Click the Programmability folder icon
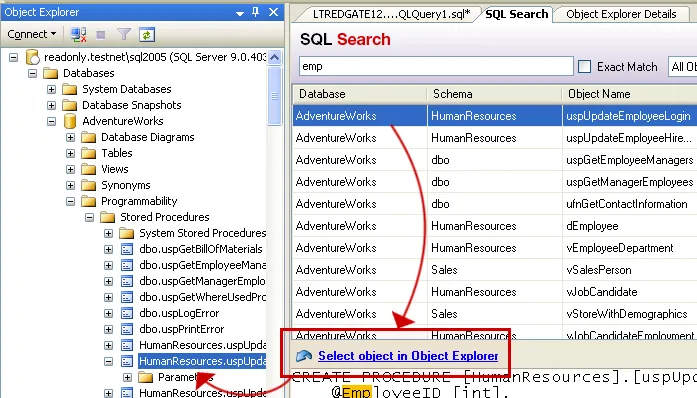The height and width of the screenshot is (398, 697). pyautogui.click(x=88, y=201)
